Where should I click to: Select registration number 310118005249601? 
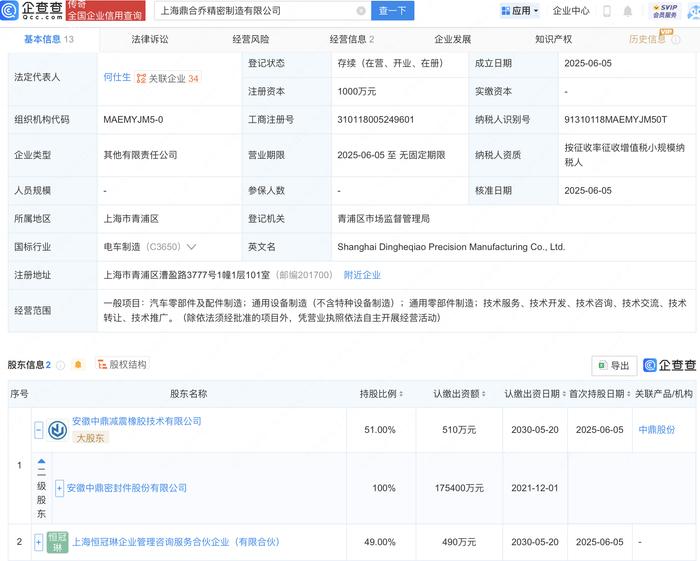pos(375,120)
